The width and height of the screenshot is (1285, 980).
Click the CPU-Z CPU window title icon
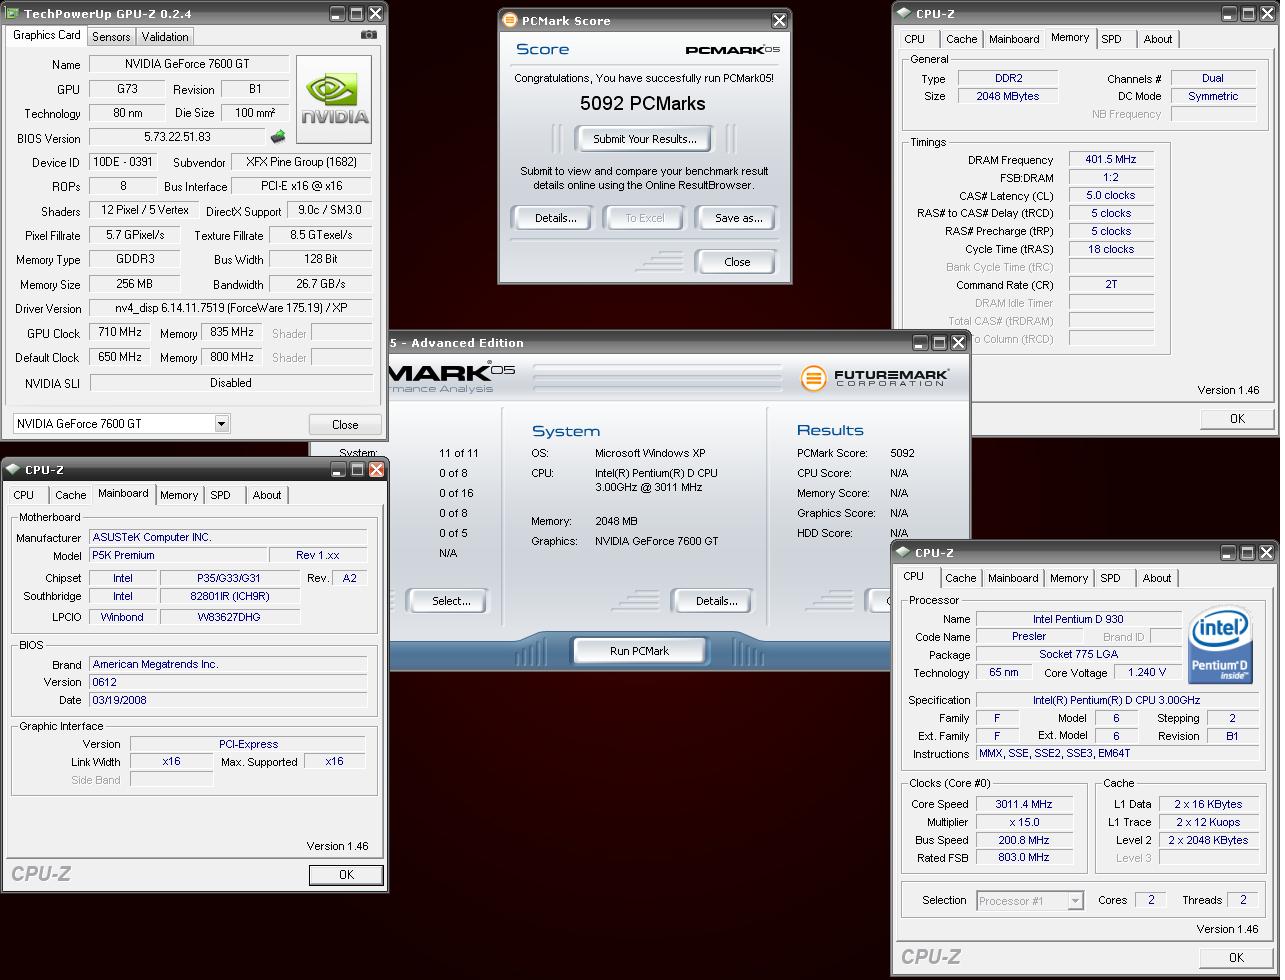tap(904, 552)
